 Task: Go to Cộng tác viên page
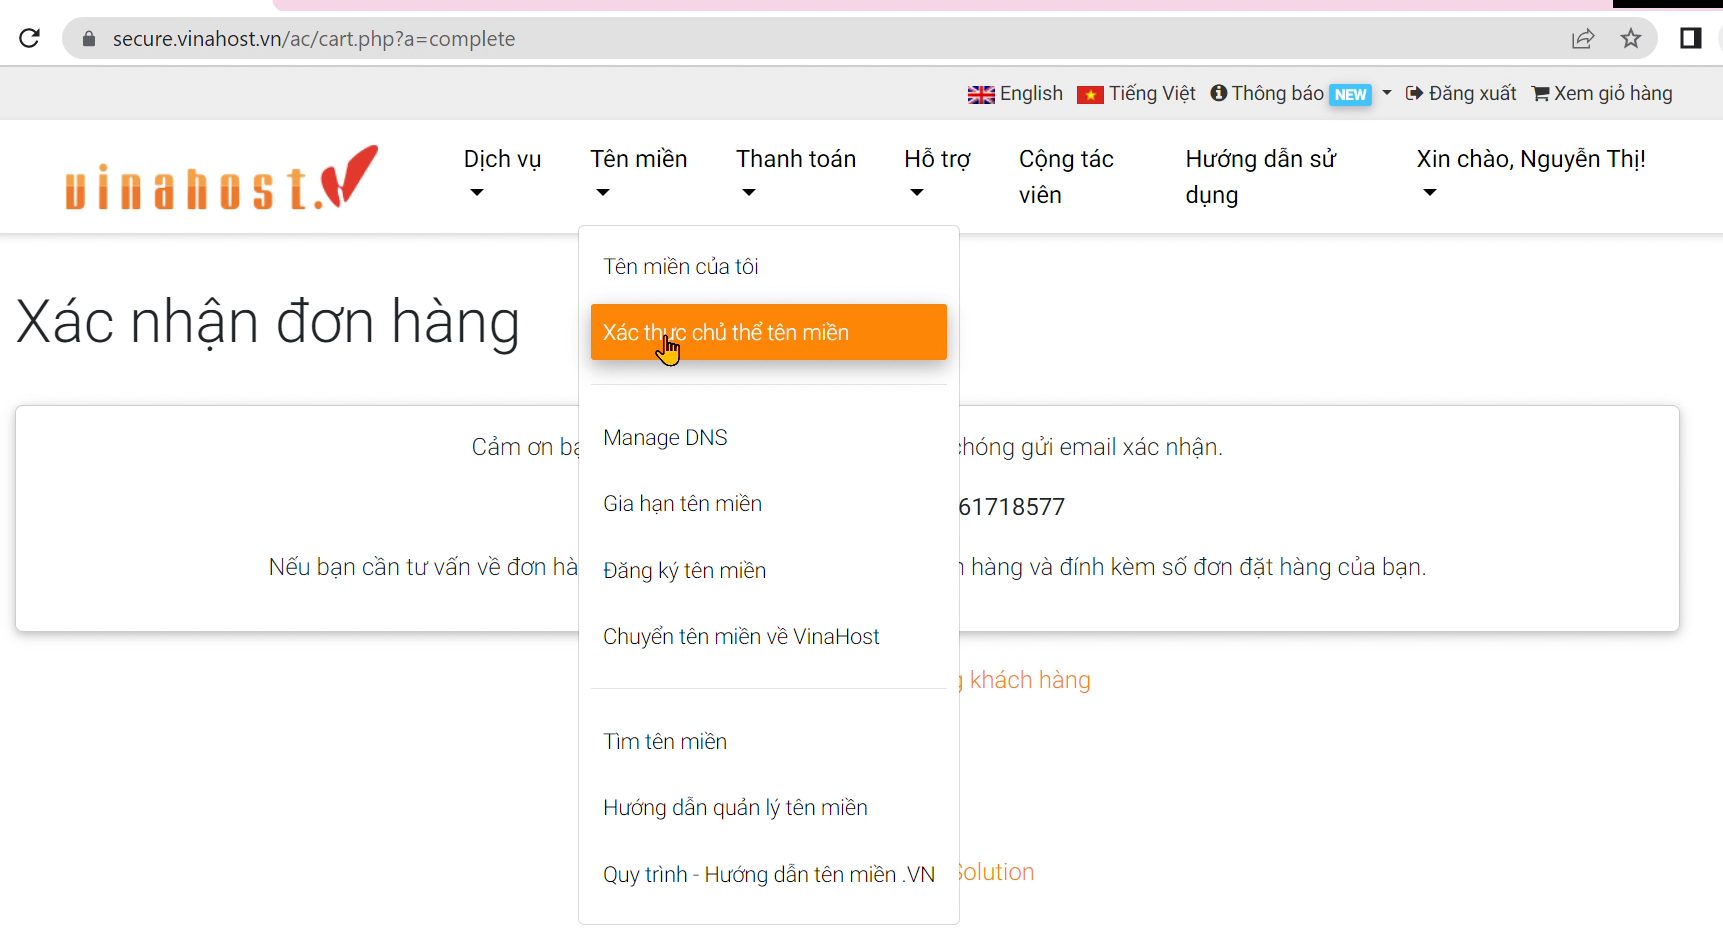point(1066,177)
